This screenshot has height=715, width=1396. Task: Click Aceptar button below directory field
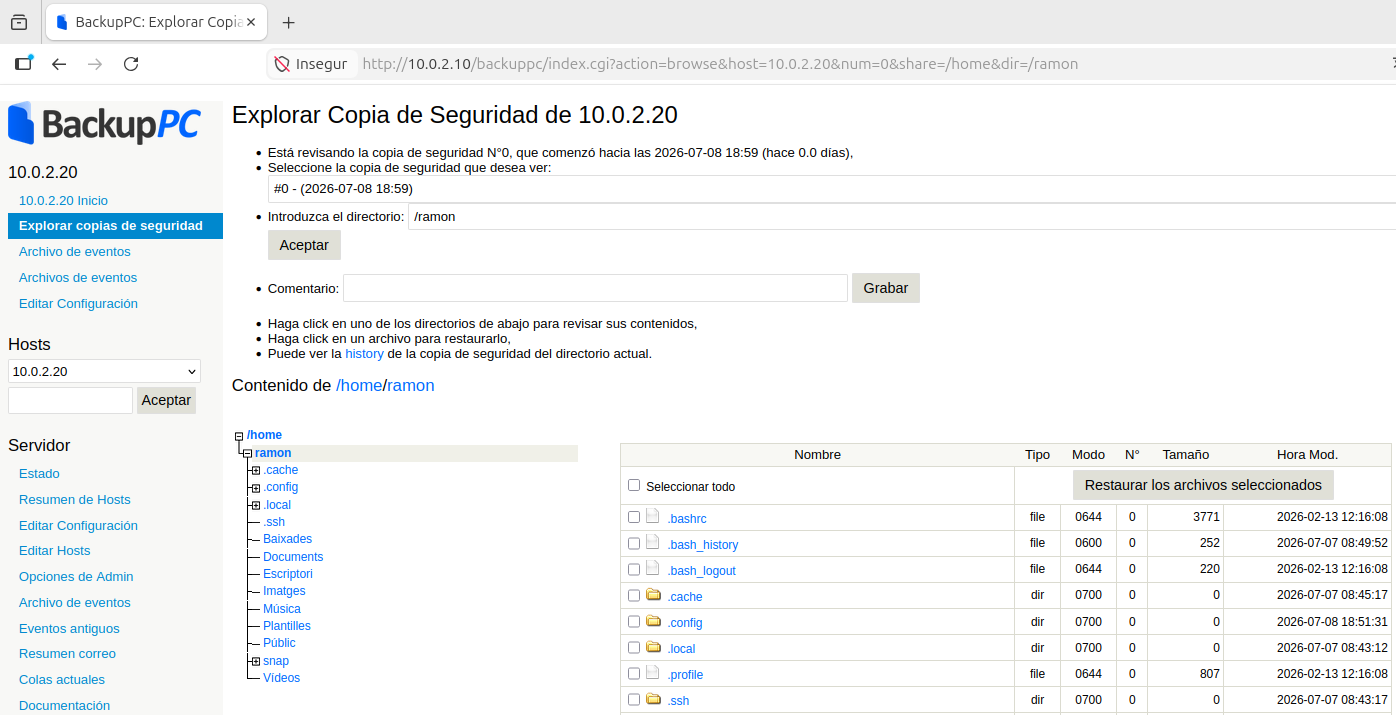coord(304,245)
